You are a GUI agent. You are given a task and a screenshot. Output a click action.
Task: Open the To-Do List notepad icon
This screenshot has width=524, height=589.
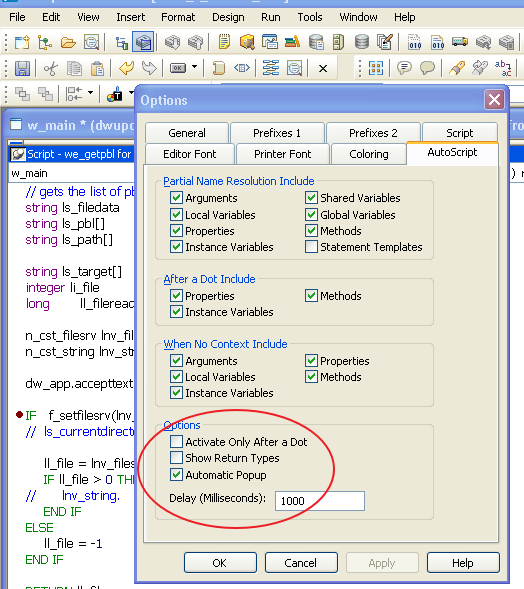tap(224, 42)
